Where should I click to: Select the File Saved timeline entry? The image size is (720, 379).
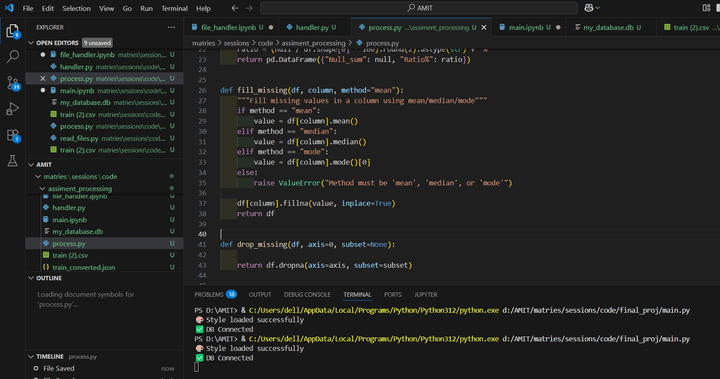click(x=104, y=368)
